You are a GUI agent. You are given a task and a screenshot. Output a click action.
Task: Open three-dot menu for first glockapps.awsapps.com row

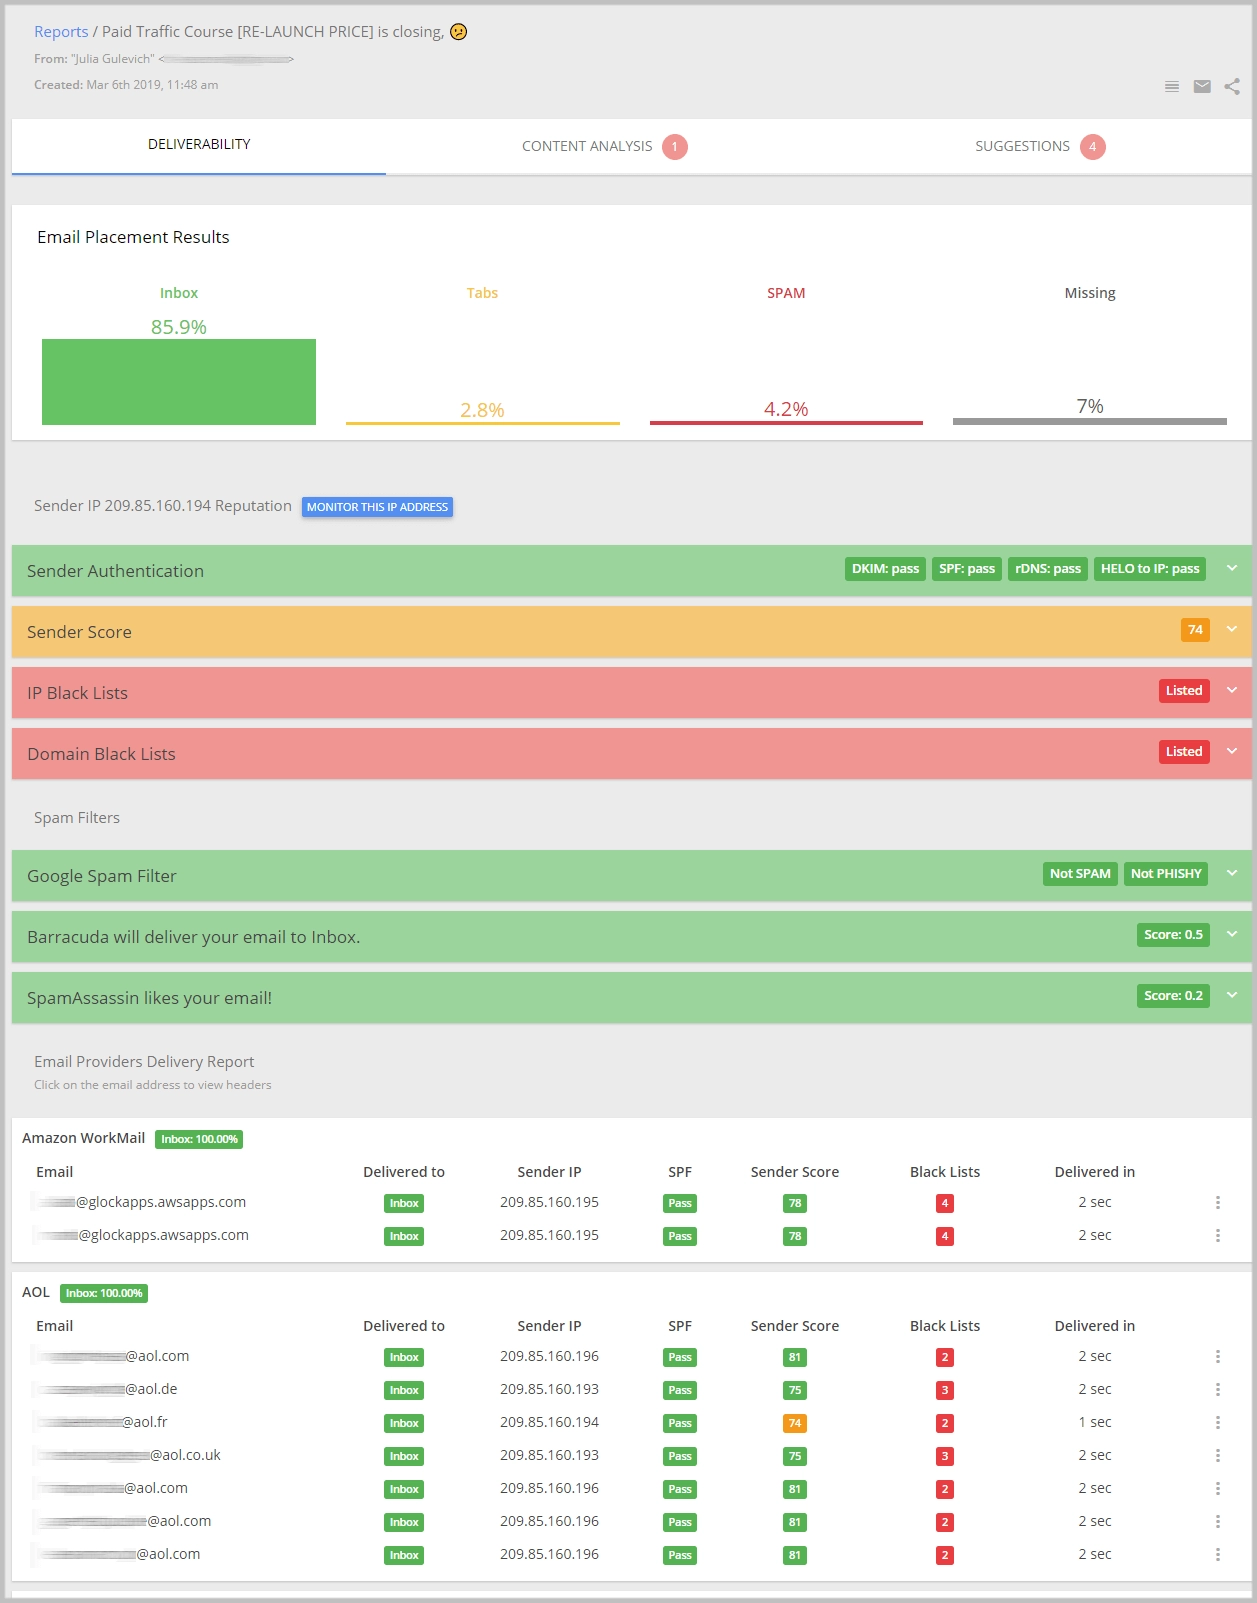(1217, 1203)
